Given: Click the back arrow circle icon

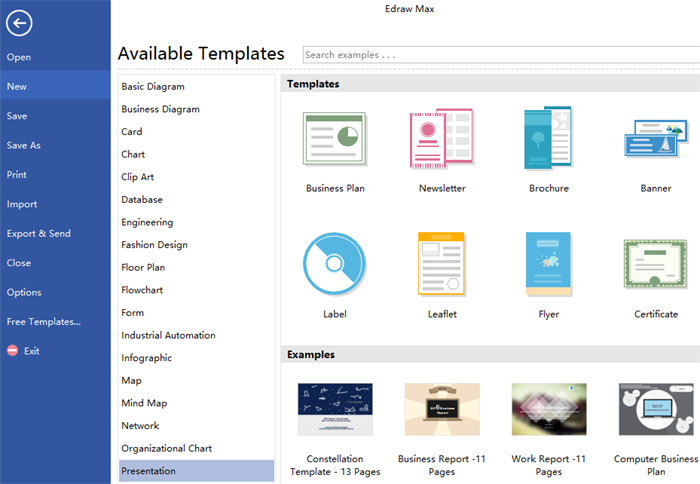Looking at the screenshot, I should 19,23.
